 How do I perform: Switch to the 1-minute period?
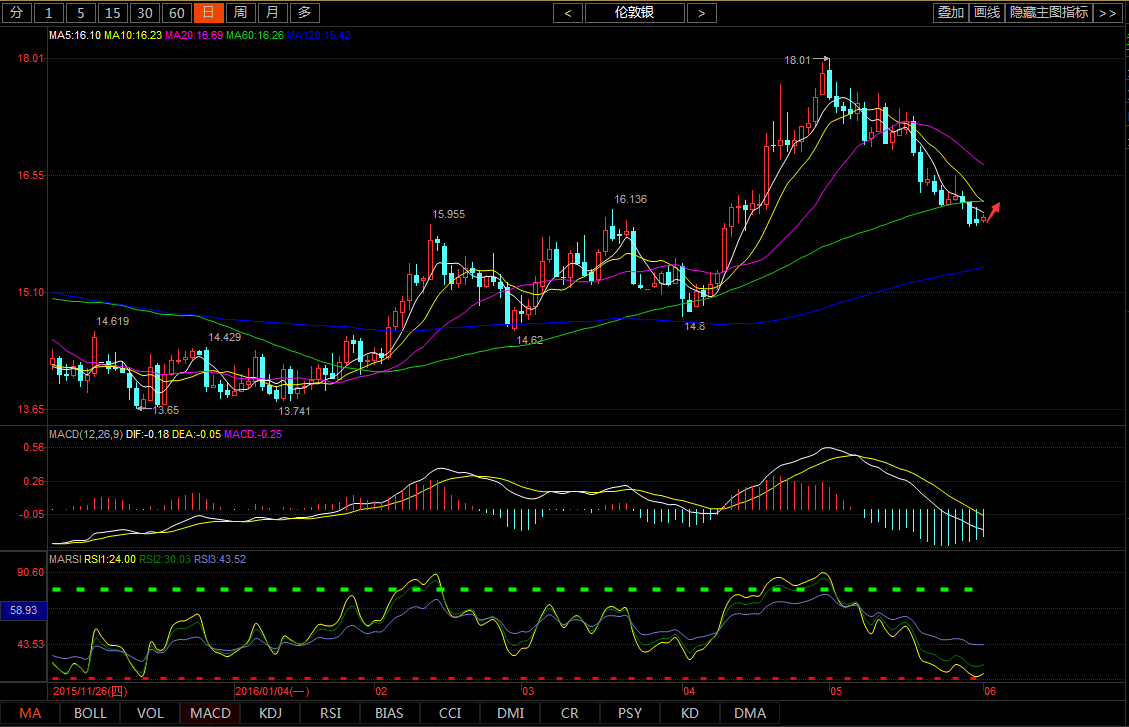tap(50, 13)
